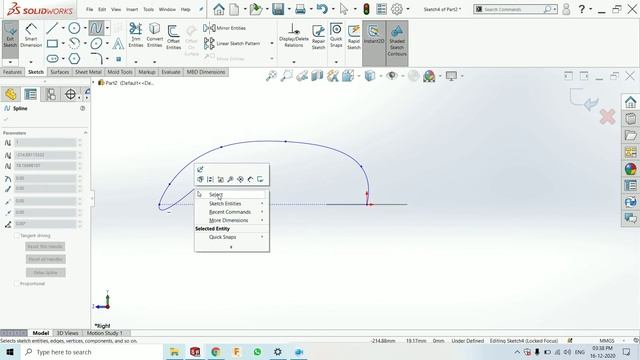
Task: Open Display/Delete Relations
Action: coord(293,35)
